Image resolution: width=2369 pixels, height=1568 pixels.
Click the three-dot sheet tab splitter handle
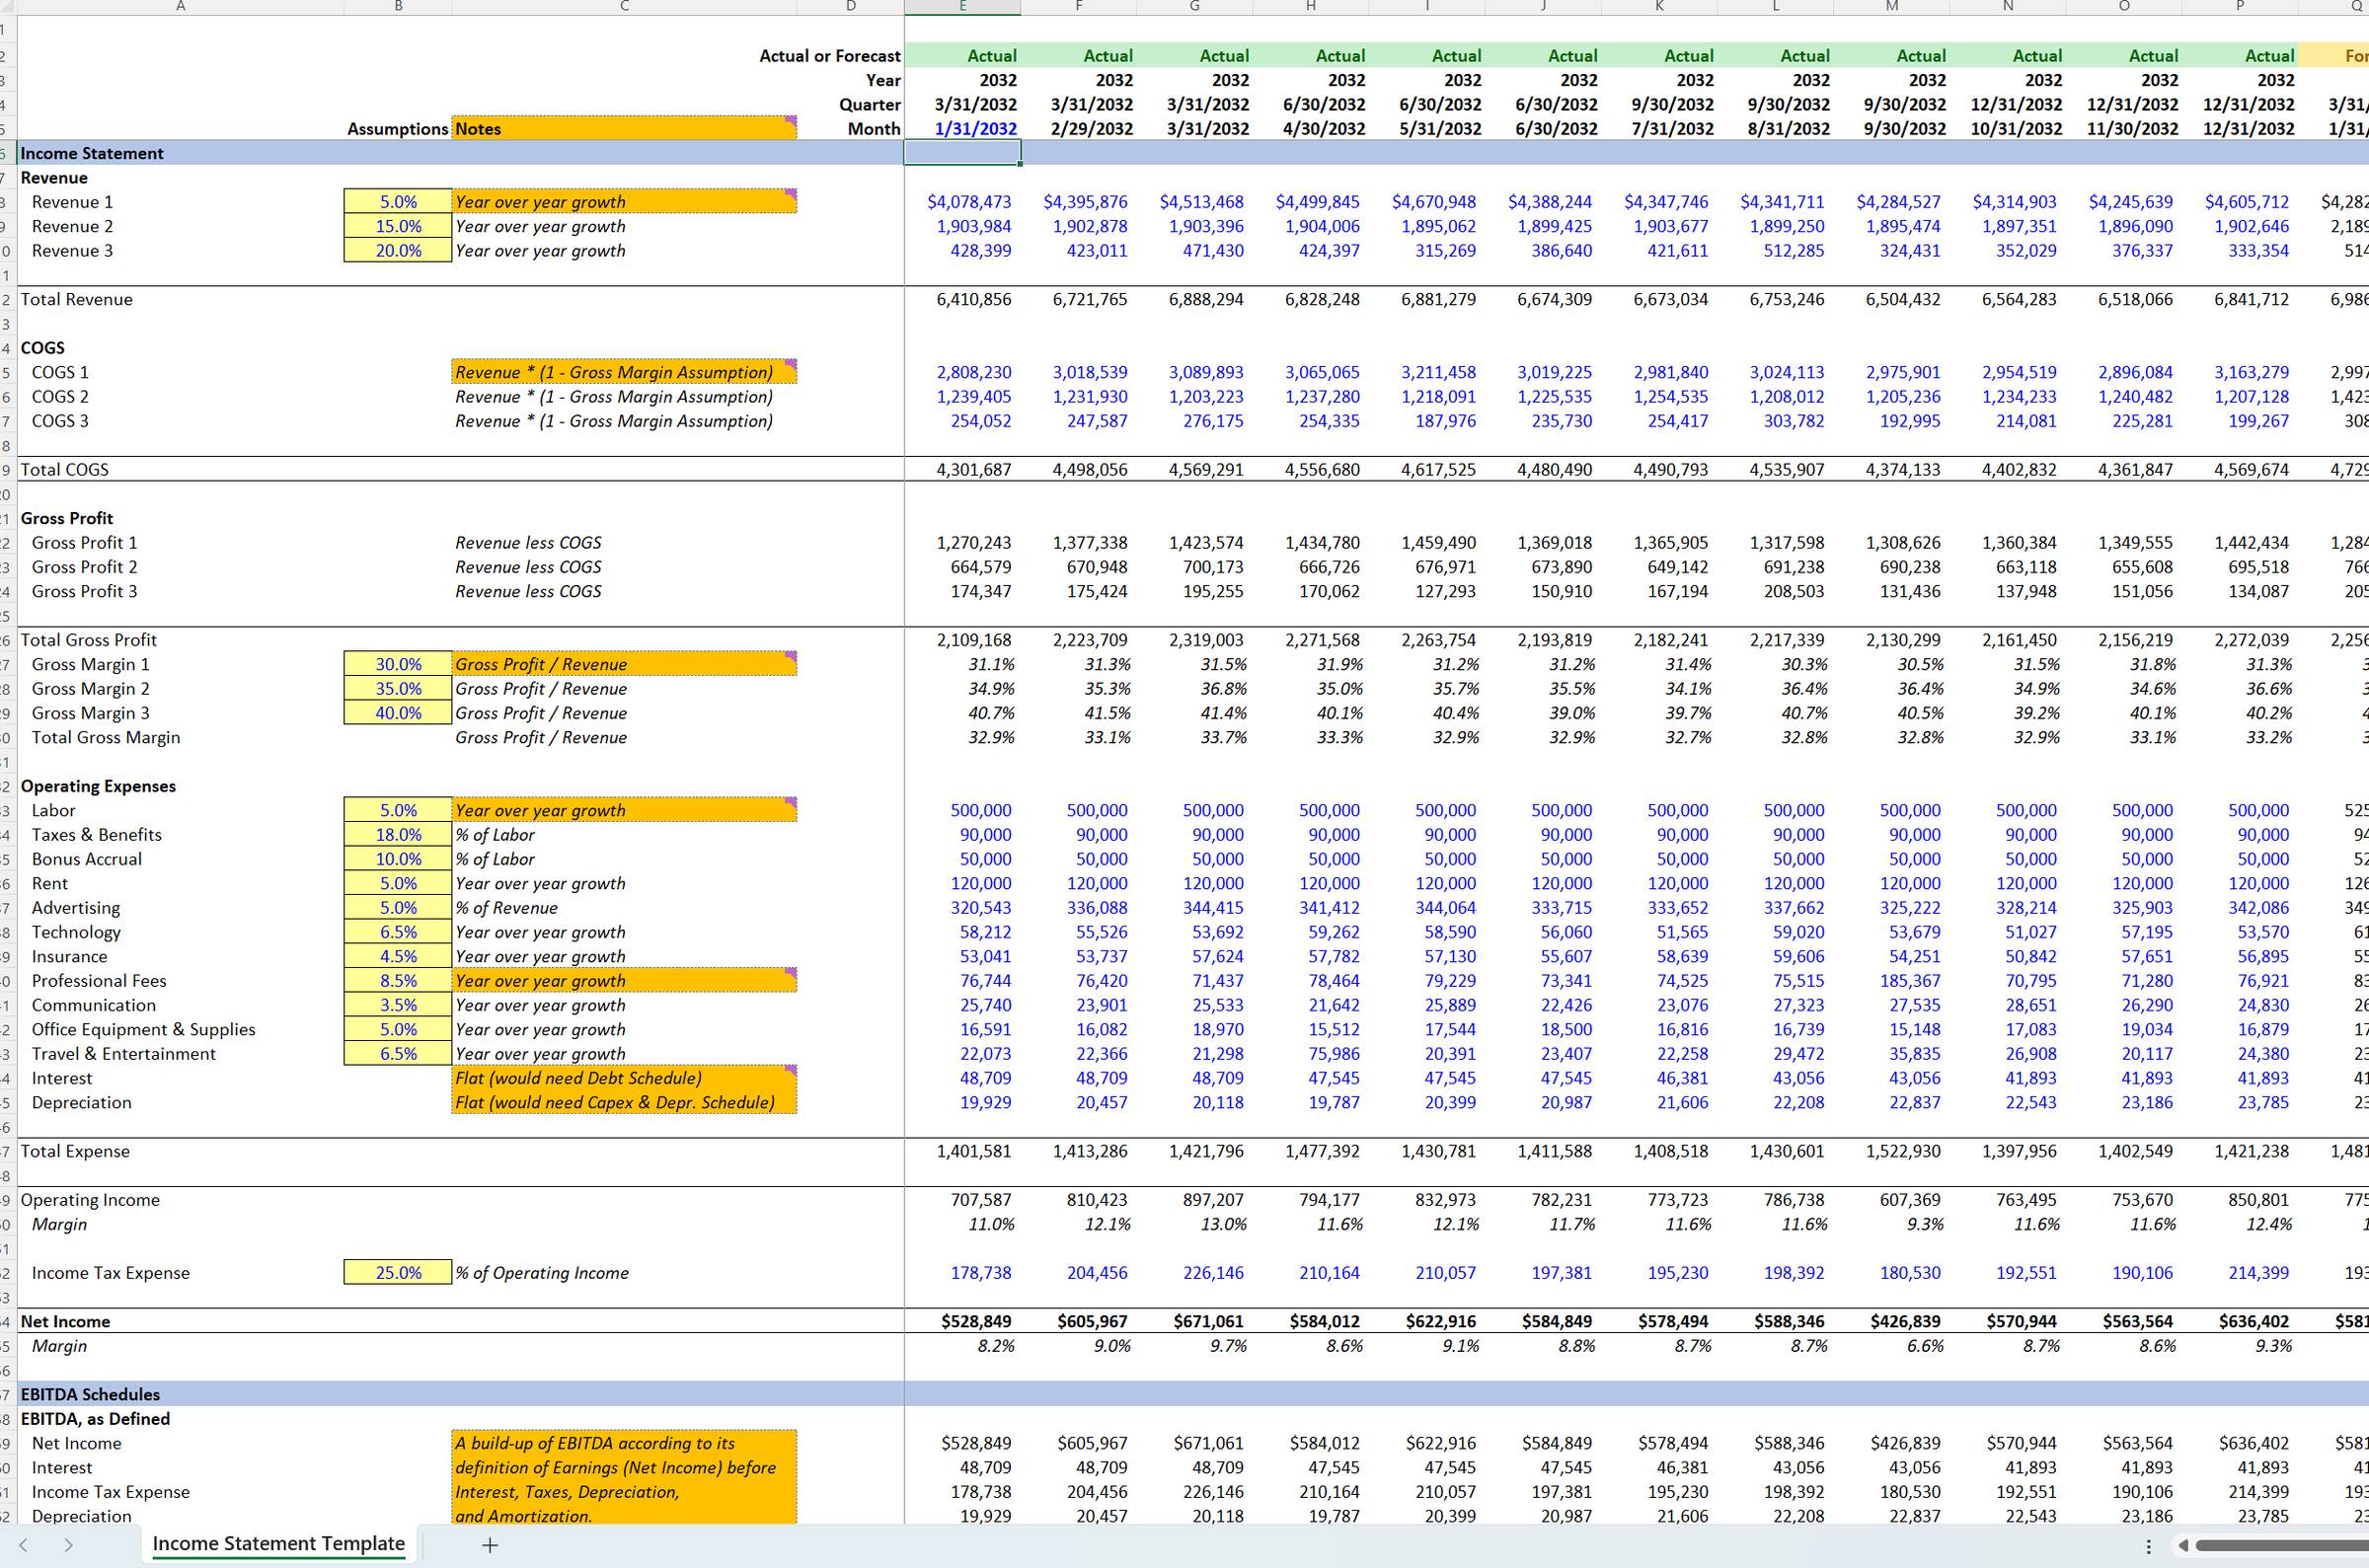(2148, 1546)
